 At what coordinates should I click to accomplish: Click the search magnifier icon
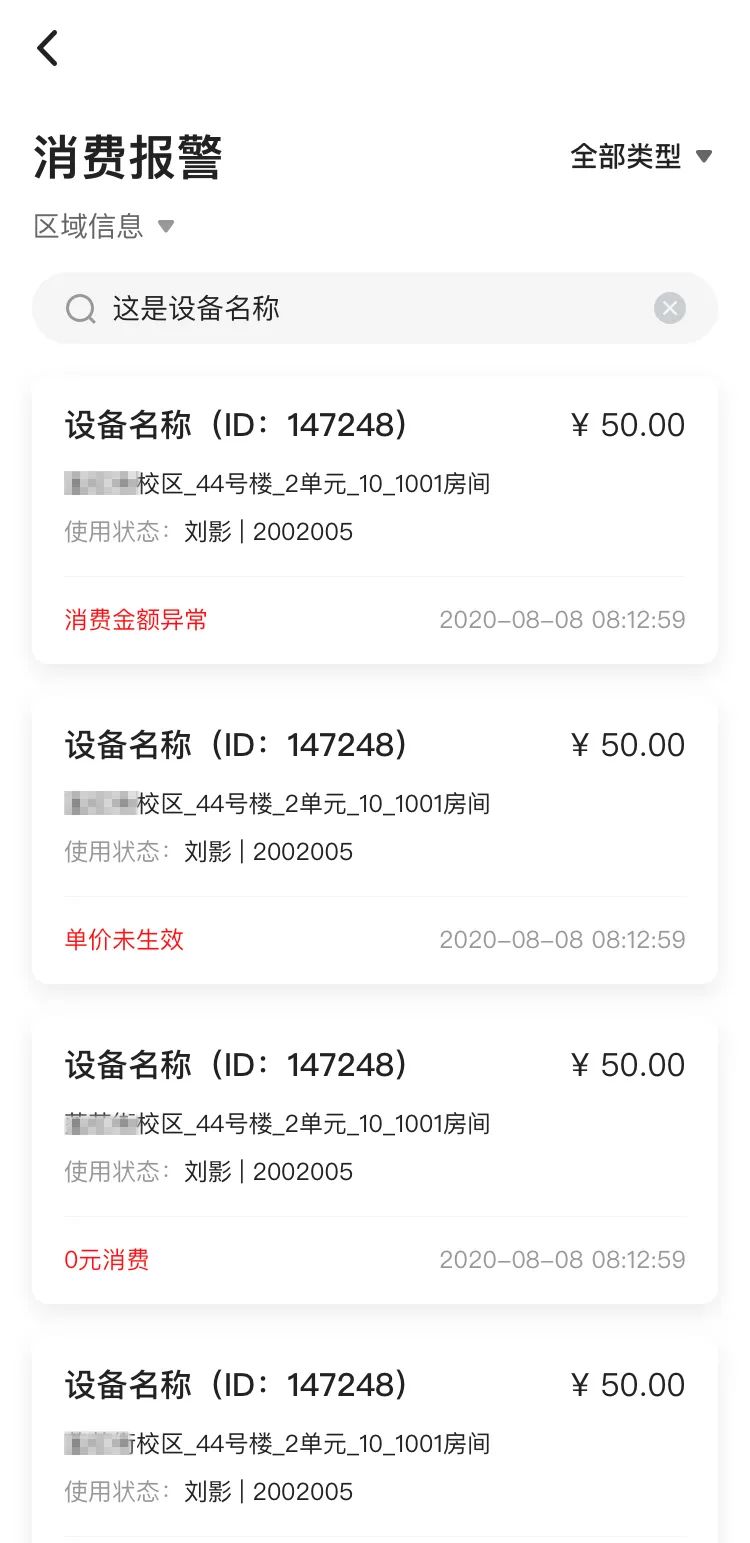[81, 309]
